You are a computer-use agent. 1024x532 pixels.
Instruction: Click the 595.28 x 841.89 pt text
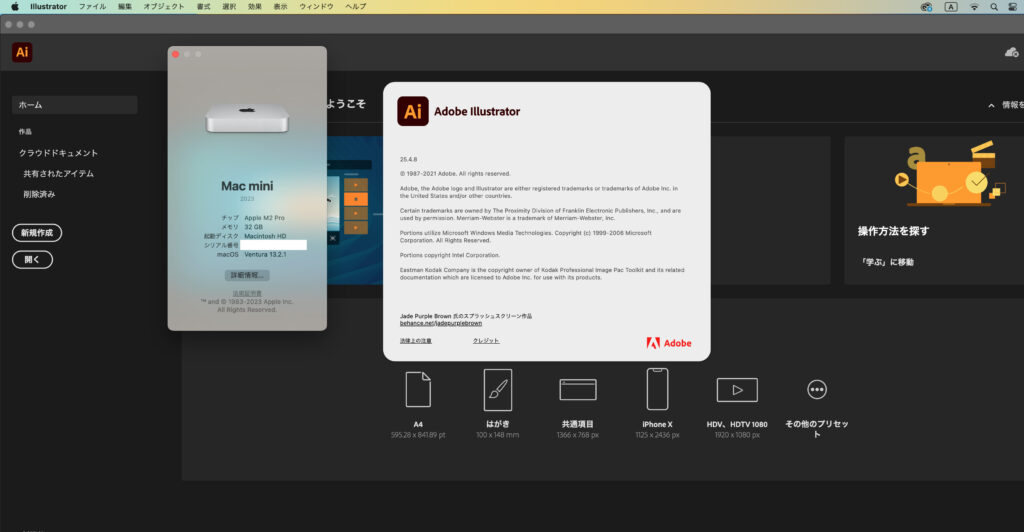tap(418, 435)
